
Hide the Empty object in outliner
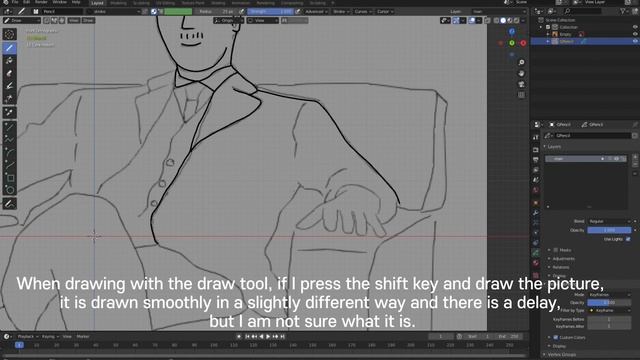pyautogui.click(x=635, y=34)
